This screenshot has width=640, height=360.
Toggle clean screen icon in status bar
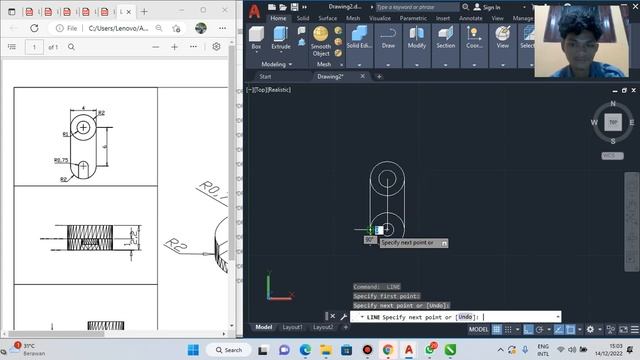pos(623,329)
